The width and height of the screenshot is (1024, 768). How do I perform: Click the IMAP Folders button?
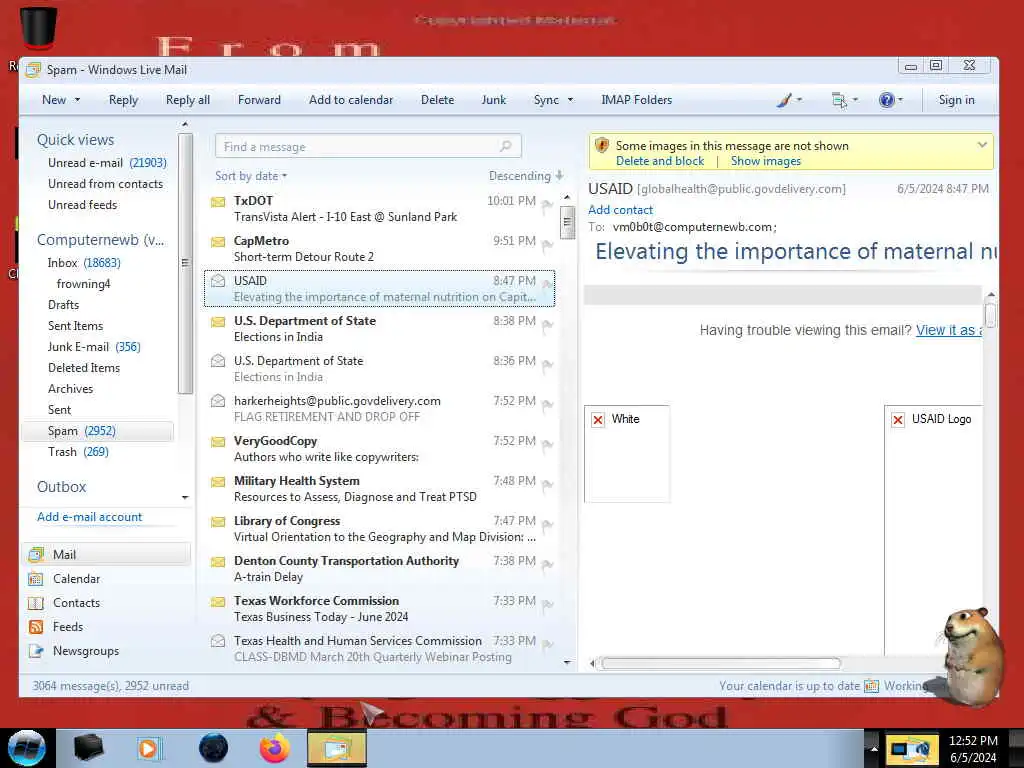[636, 100]
